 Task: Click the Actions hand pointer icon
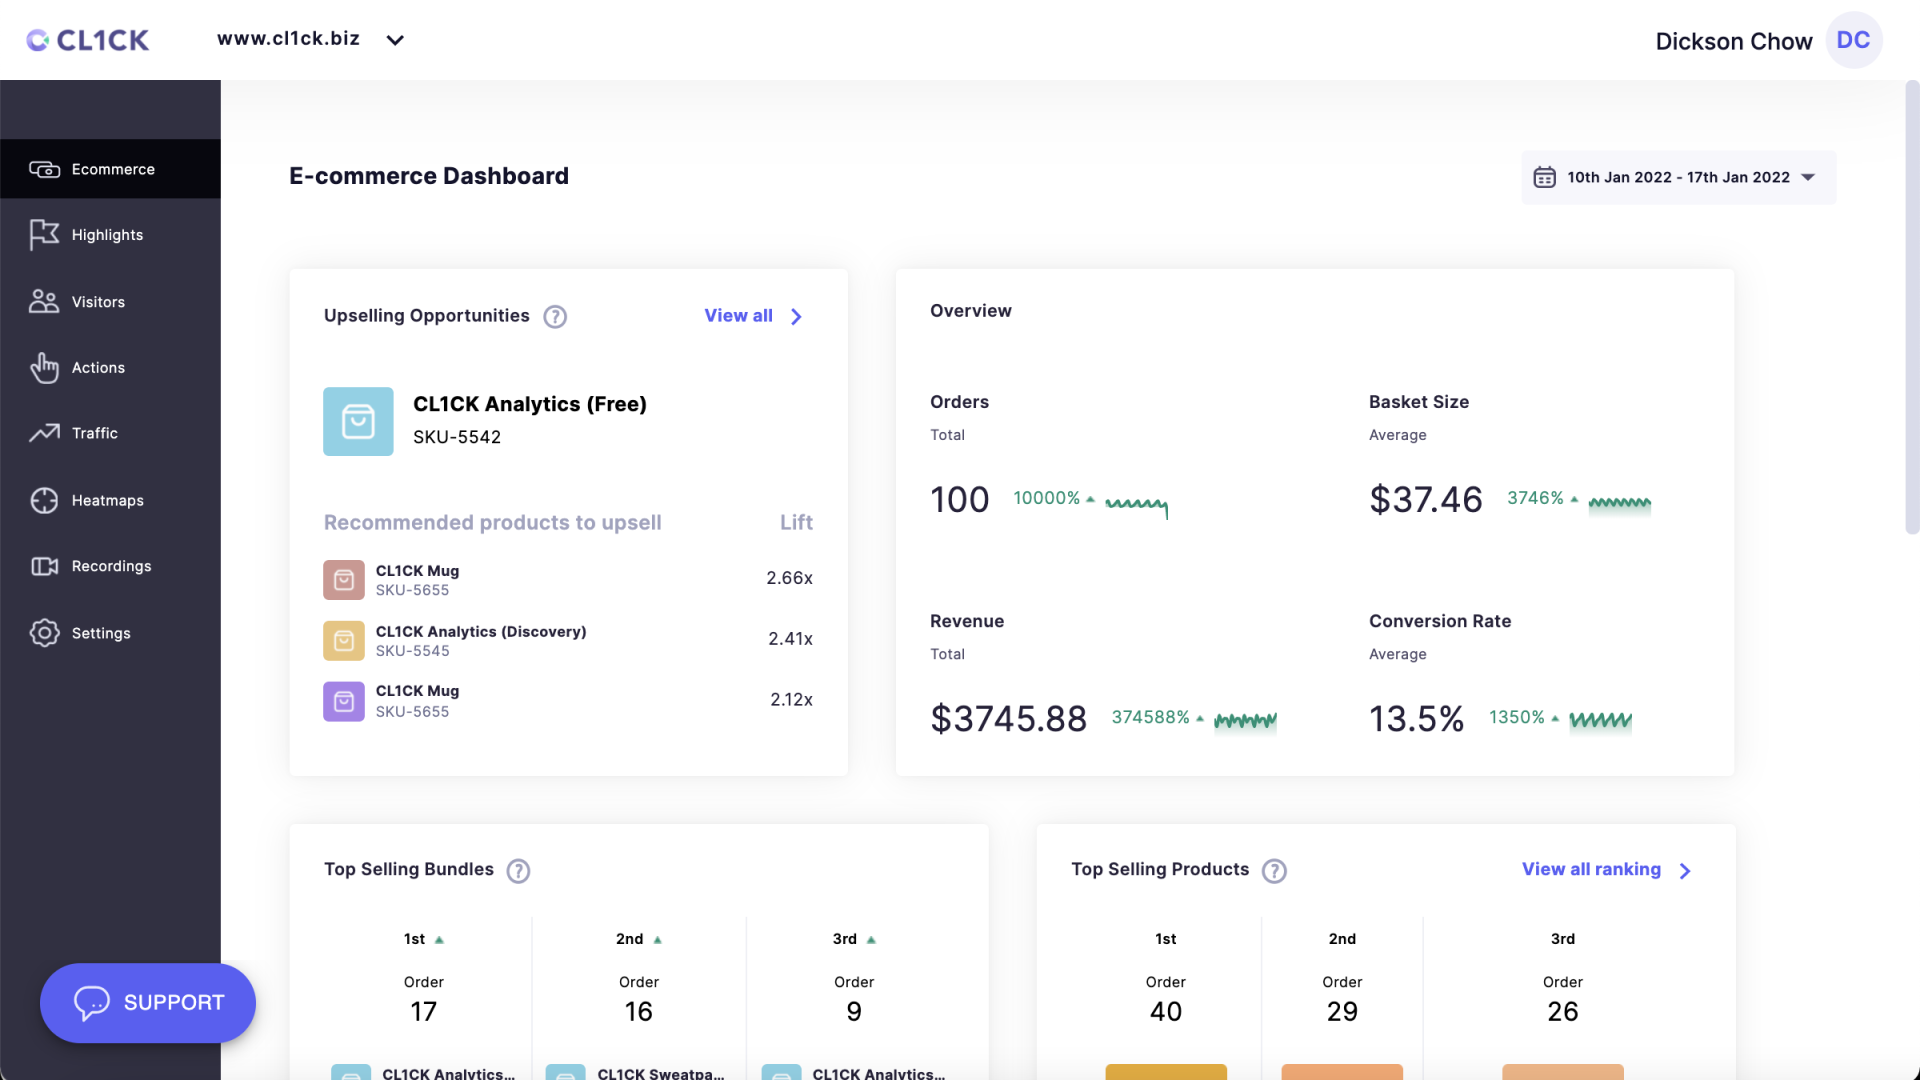[44, 368]
